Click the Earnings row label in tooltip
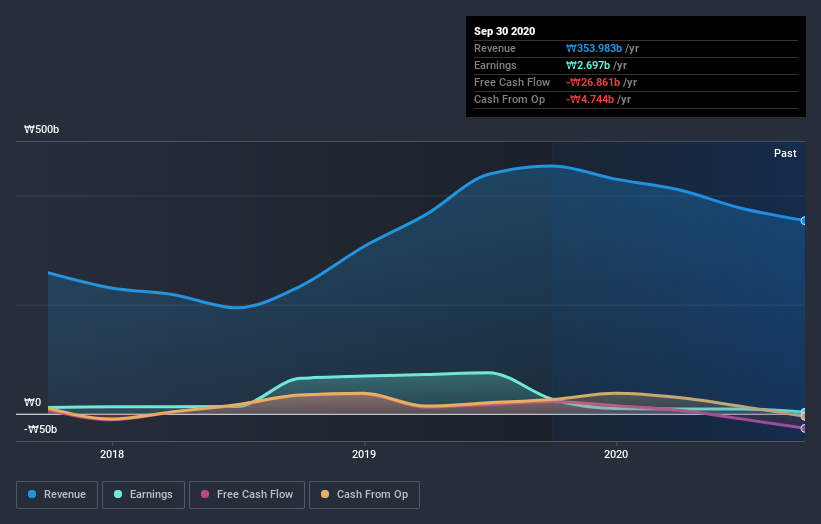821x524 pixels. pyautogui.click(x=495, y=65)
